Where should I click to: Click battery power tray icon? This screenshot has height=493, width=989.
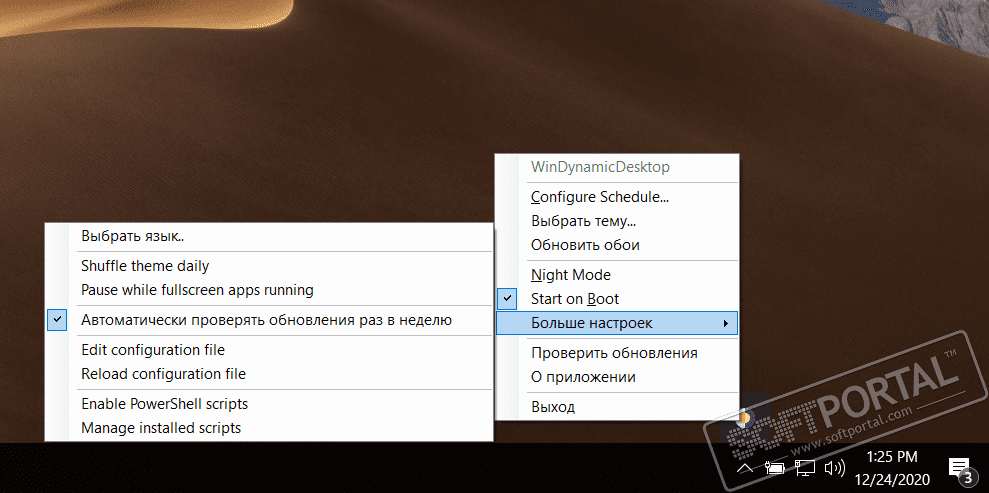(x=773, y=468)
